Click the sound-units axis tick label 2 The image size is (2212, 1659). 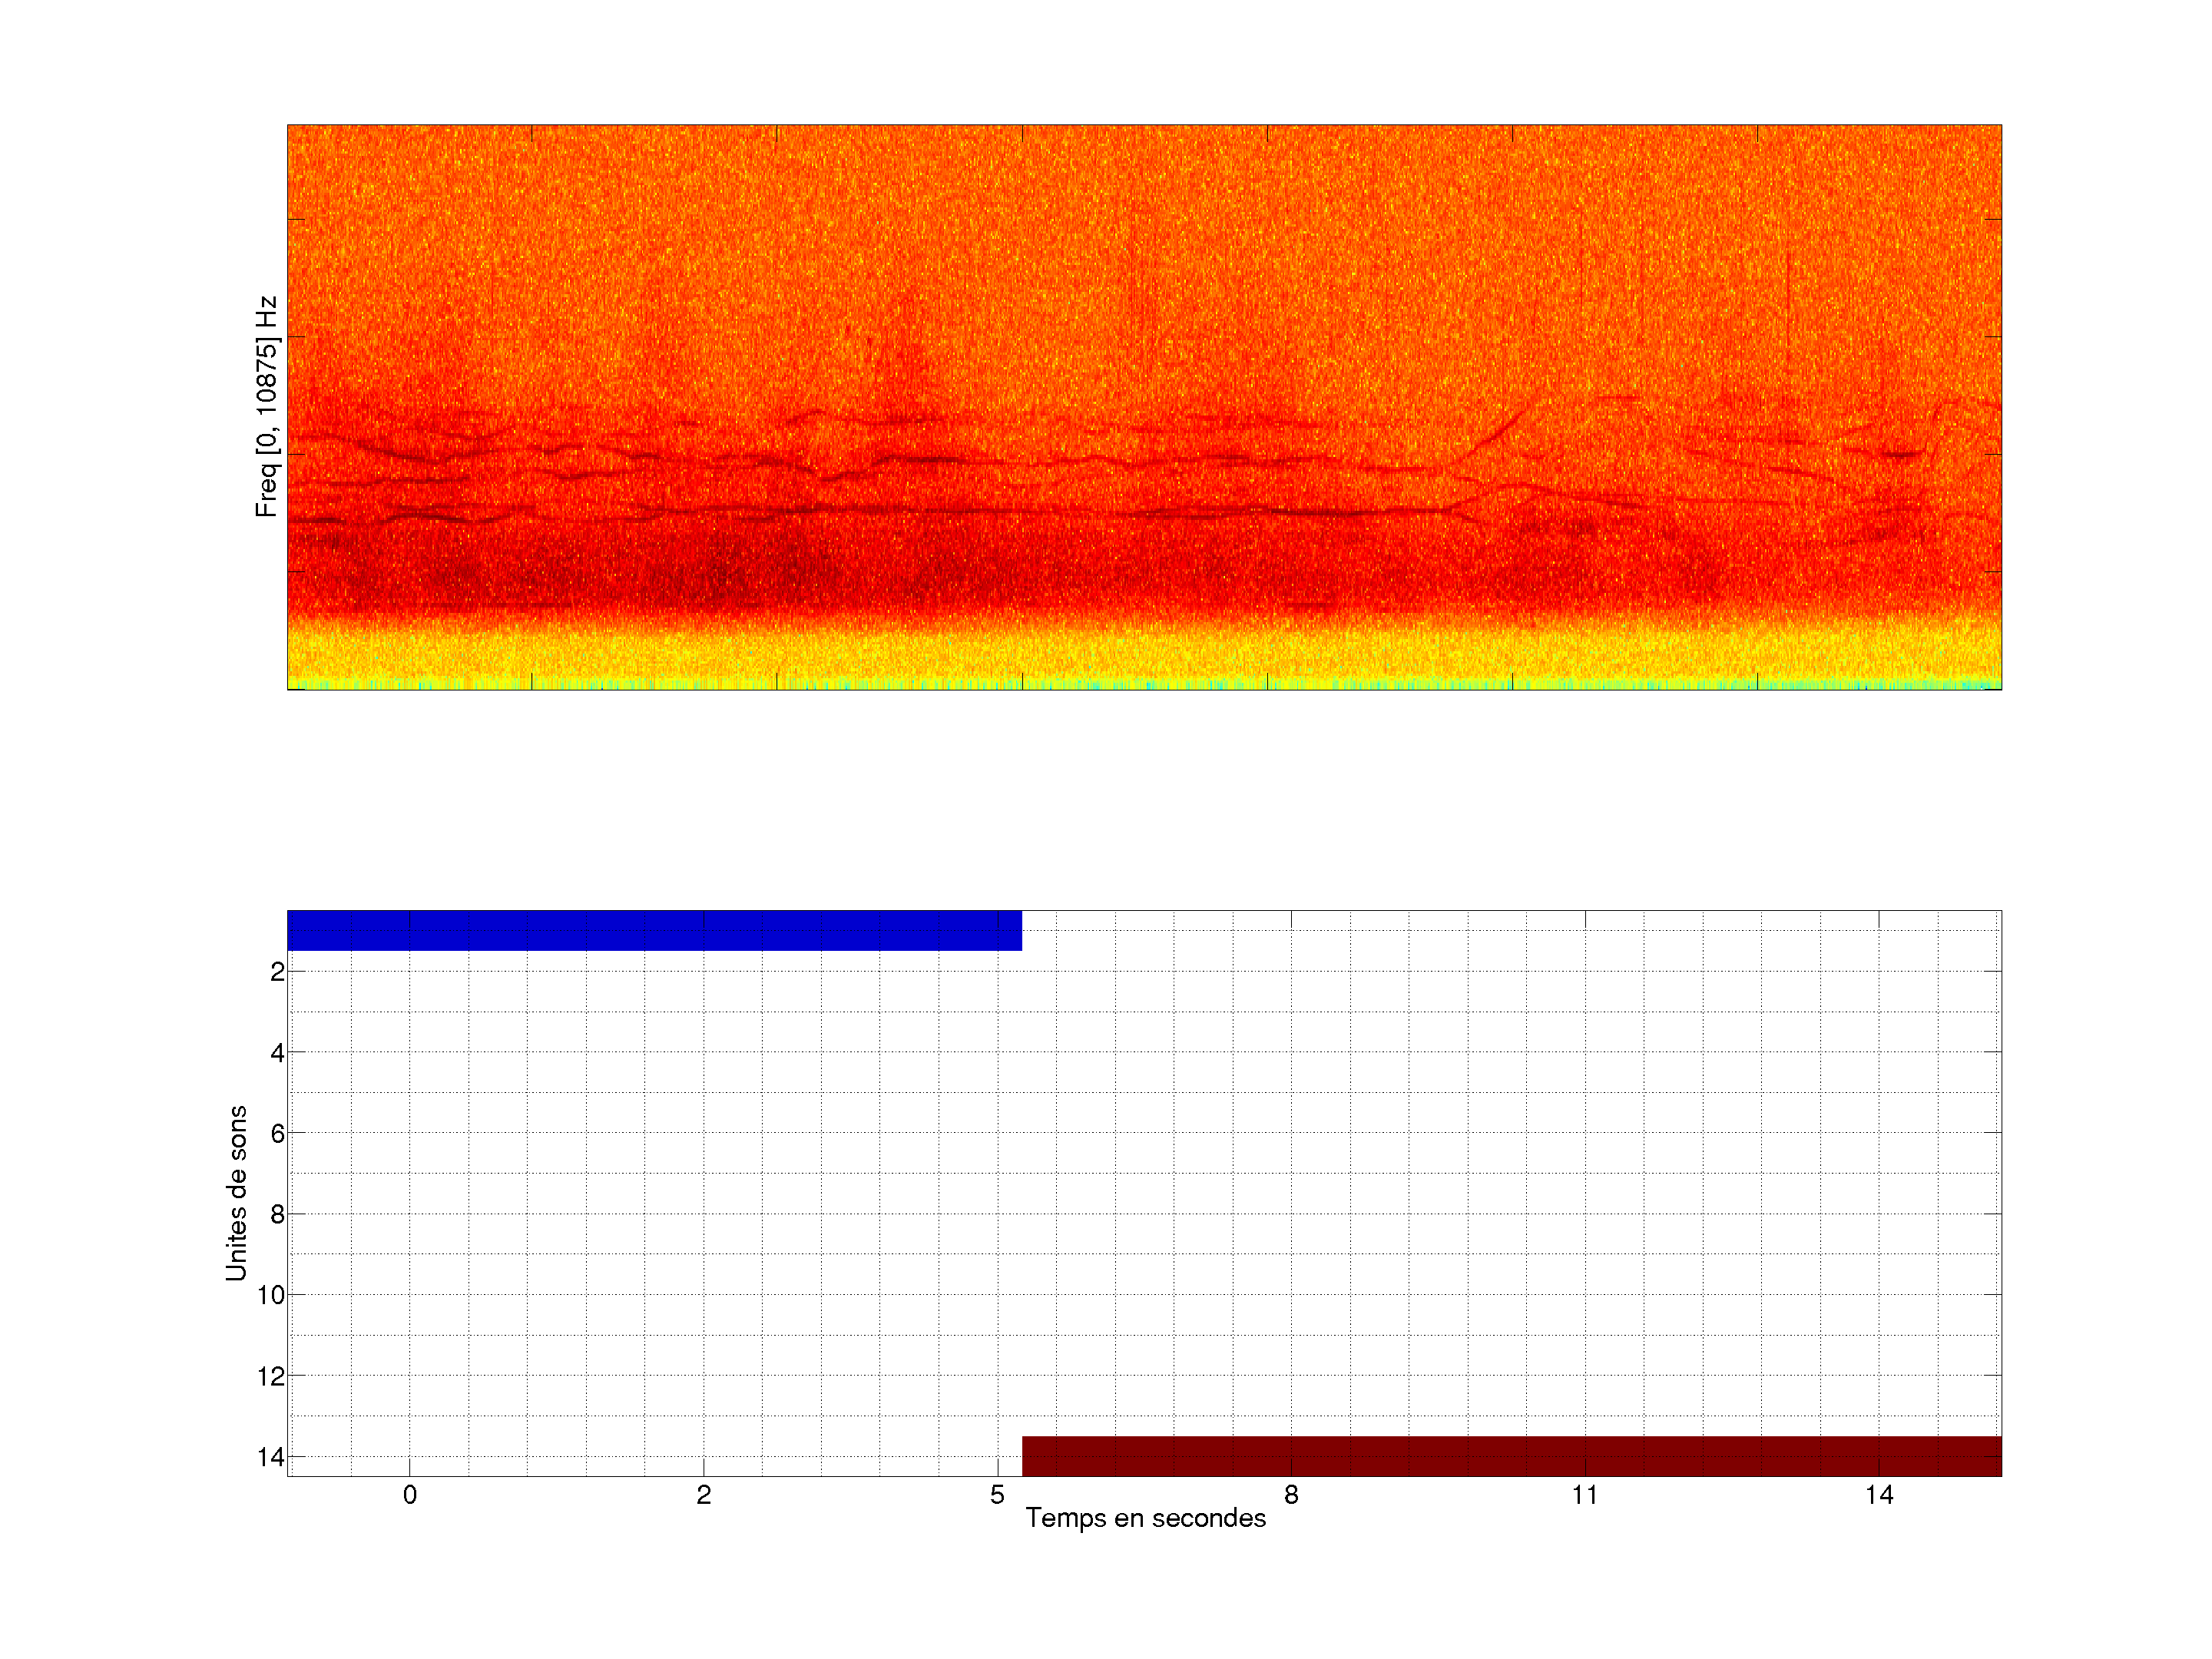277,971
